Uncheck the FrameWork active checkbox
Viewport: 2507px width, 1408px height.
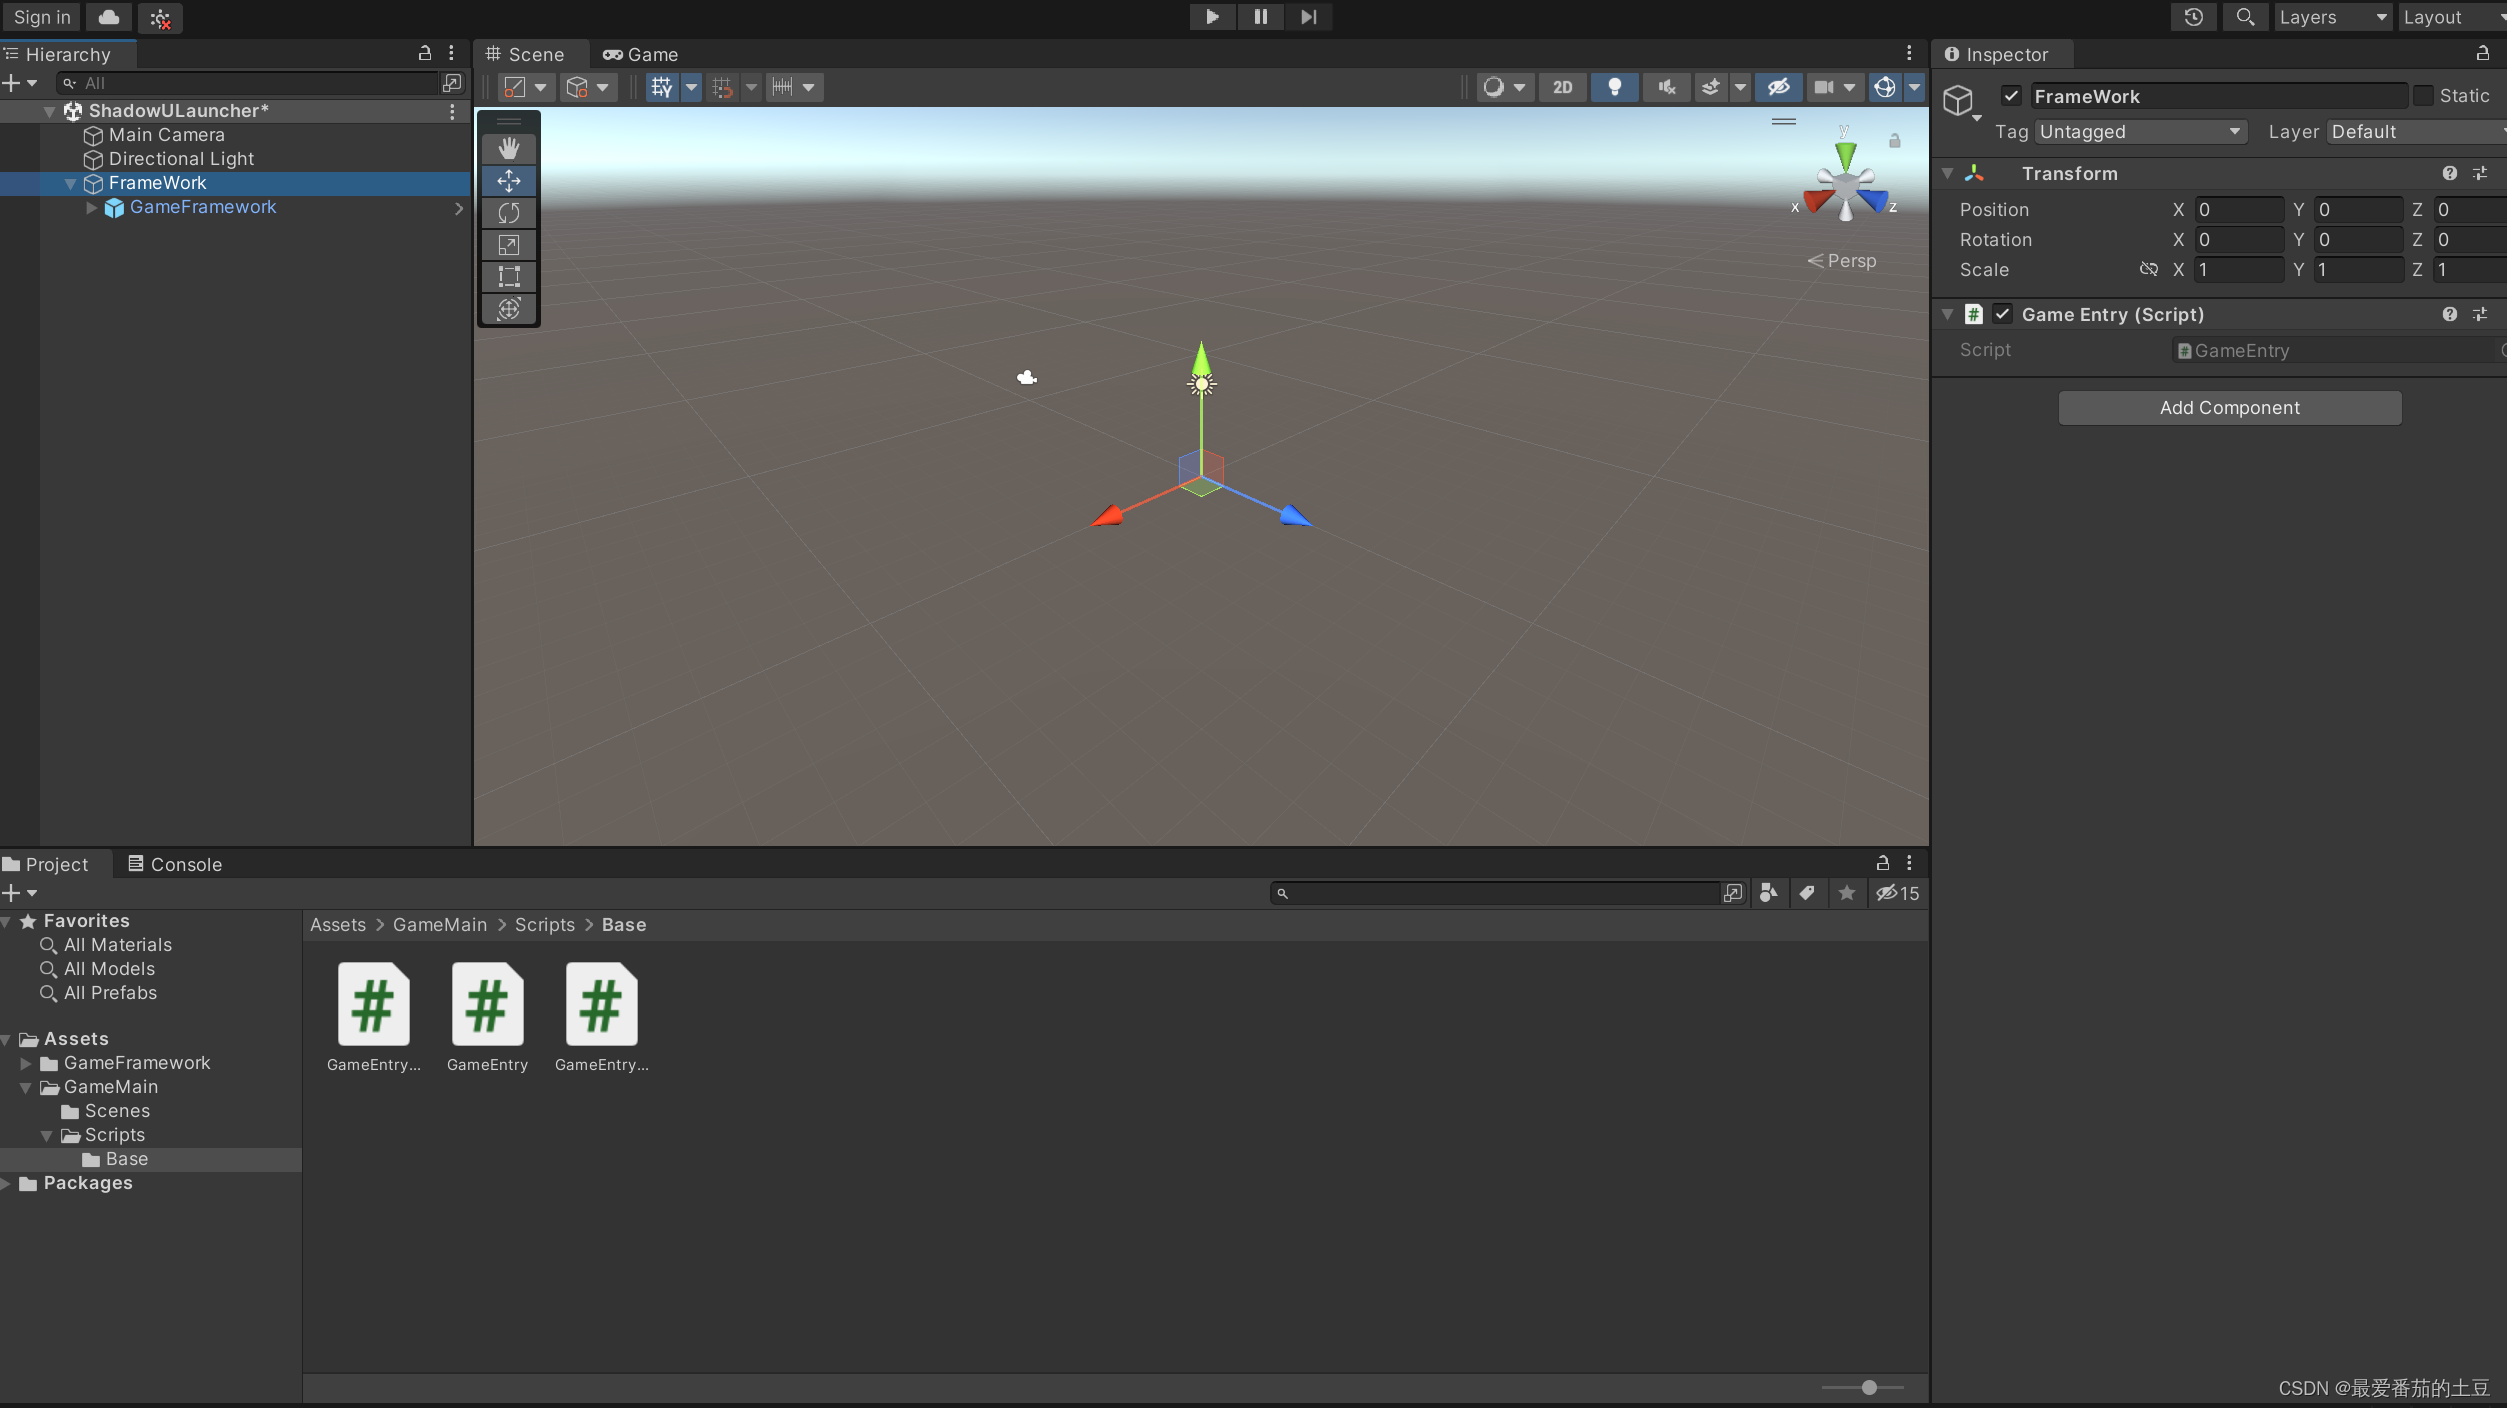tap(2012, 96)
